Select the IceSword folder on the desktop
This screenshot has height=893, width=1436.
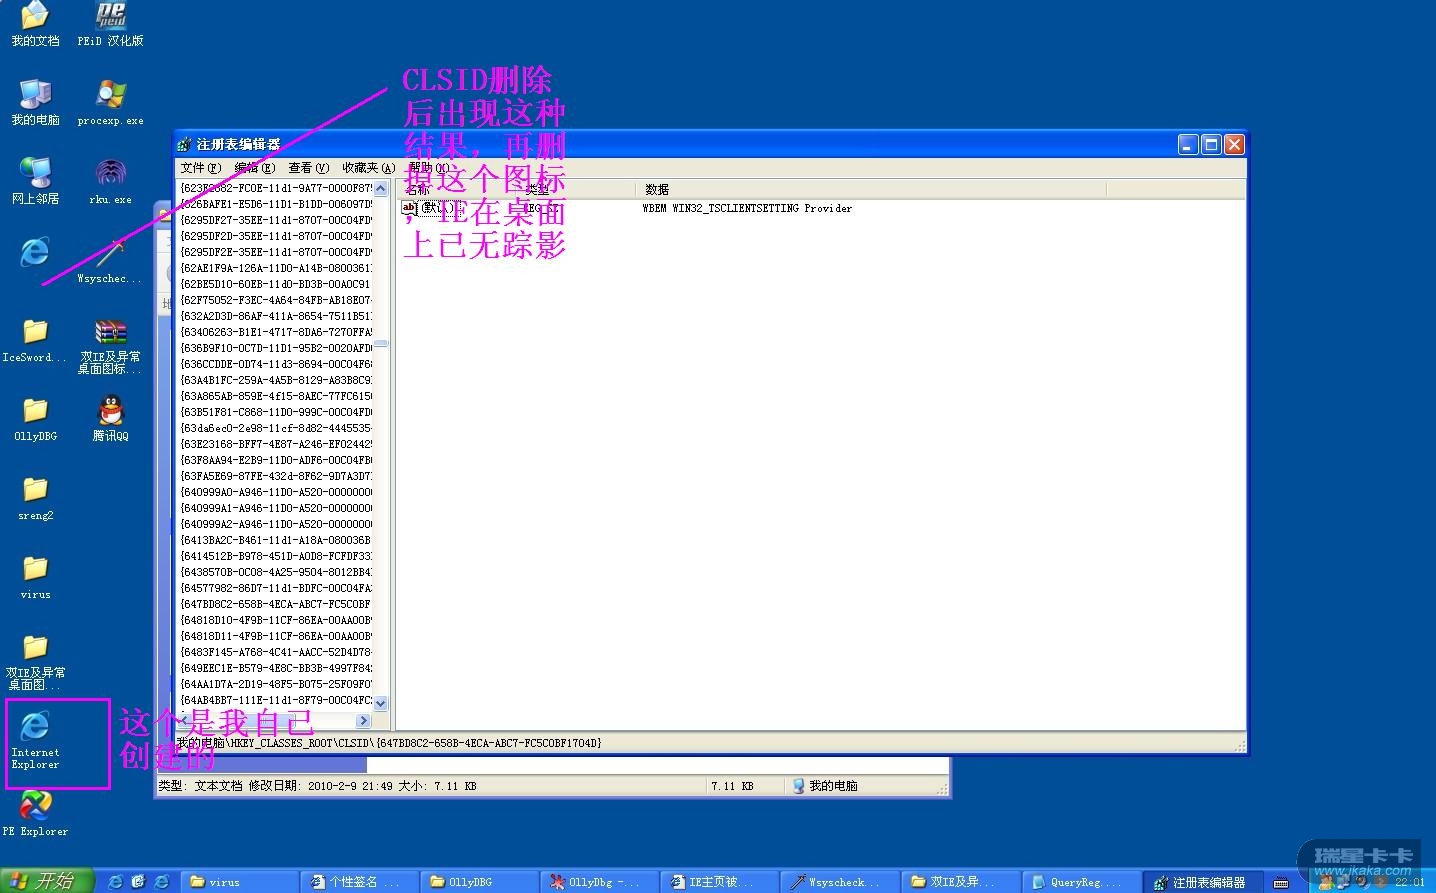point(35,340)
